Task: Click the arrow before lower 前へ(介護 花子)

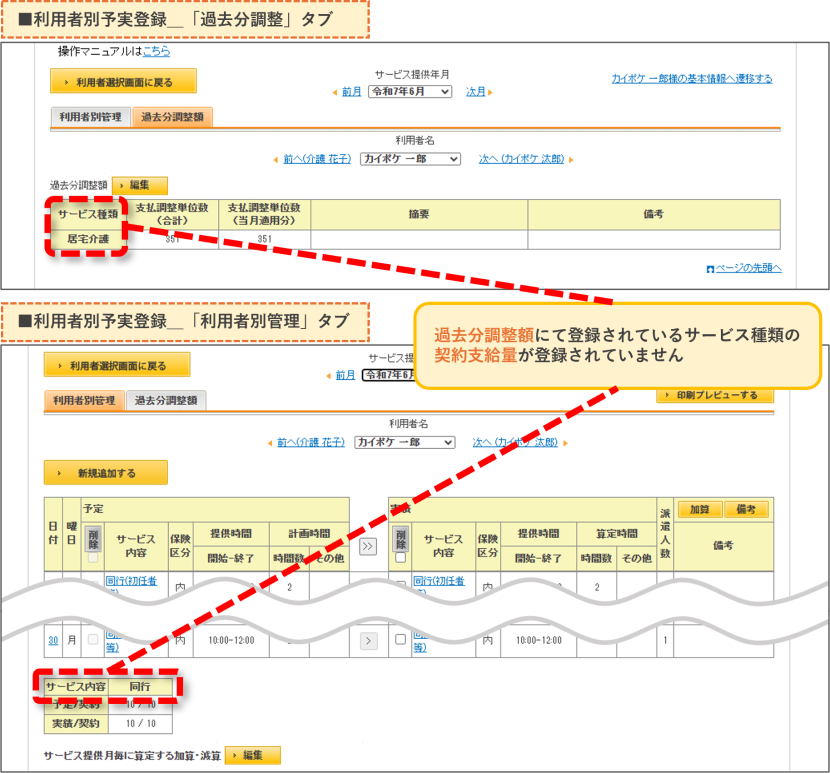Action: (x=270, y=443)
